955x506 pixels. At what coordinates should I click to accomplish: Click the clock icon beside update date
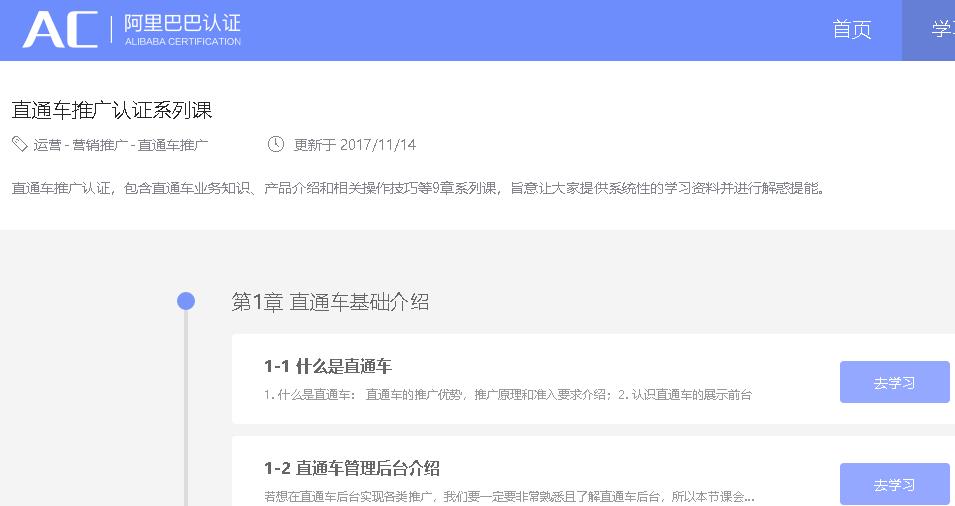276,144
